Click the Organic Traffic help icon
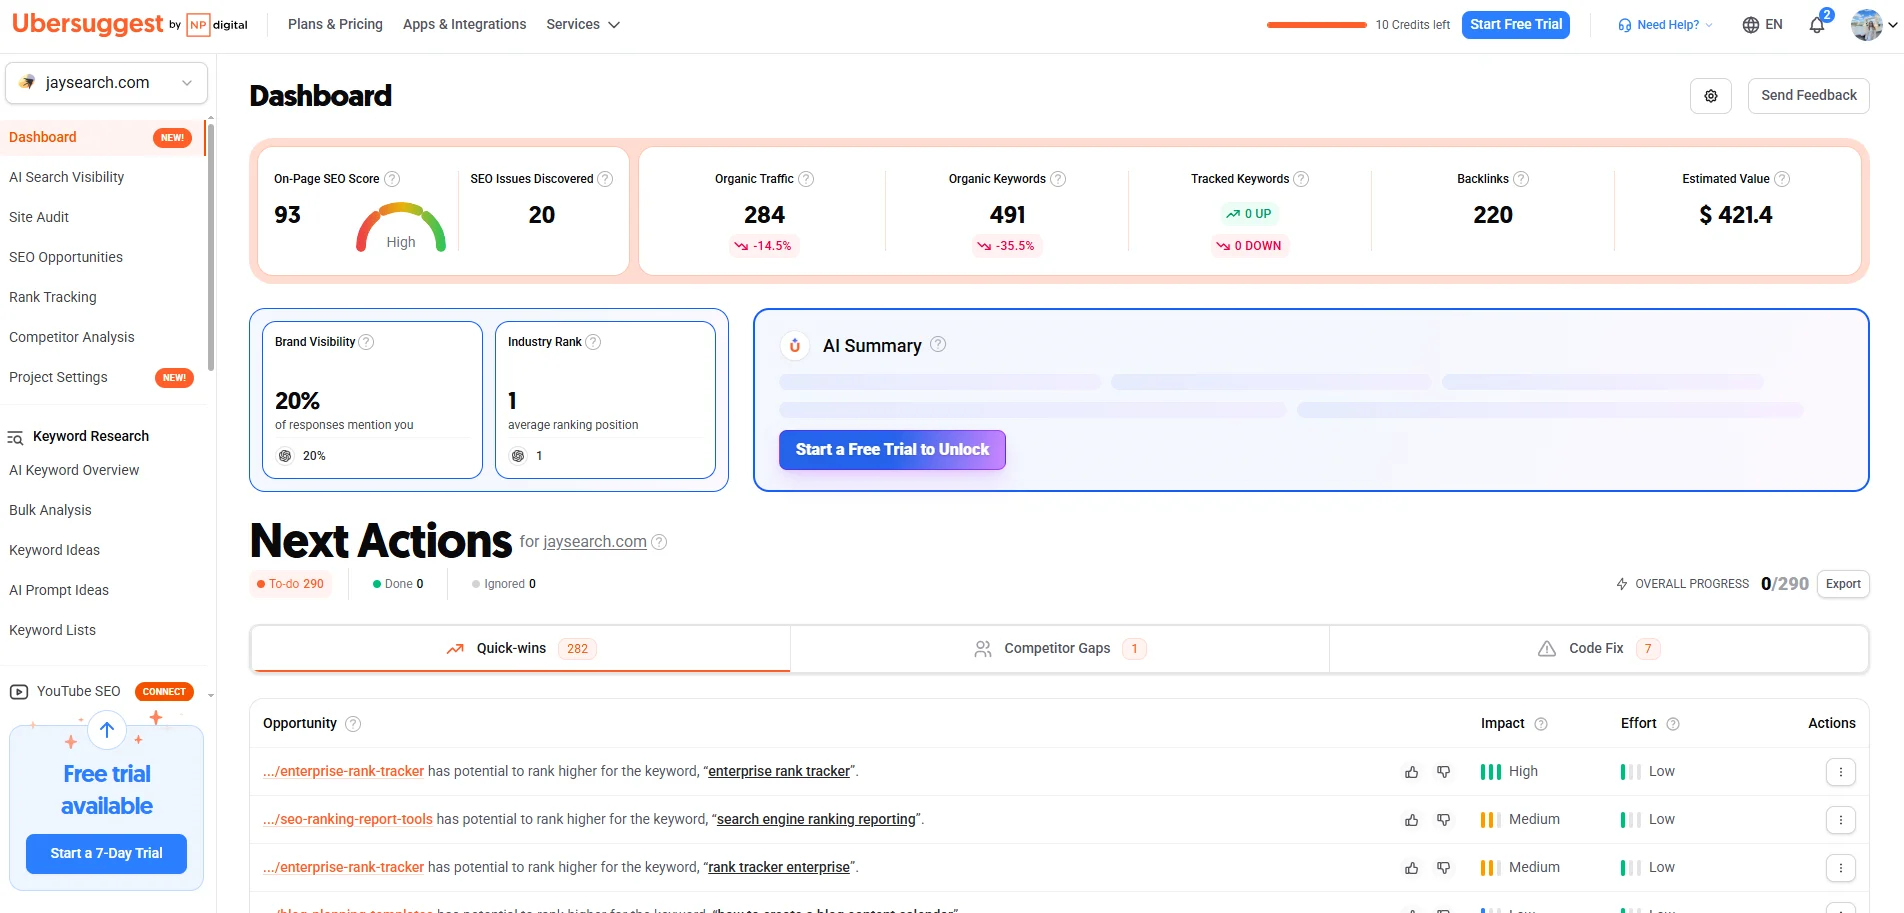 tap(806, 179)
